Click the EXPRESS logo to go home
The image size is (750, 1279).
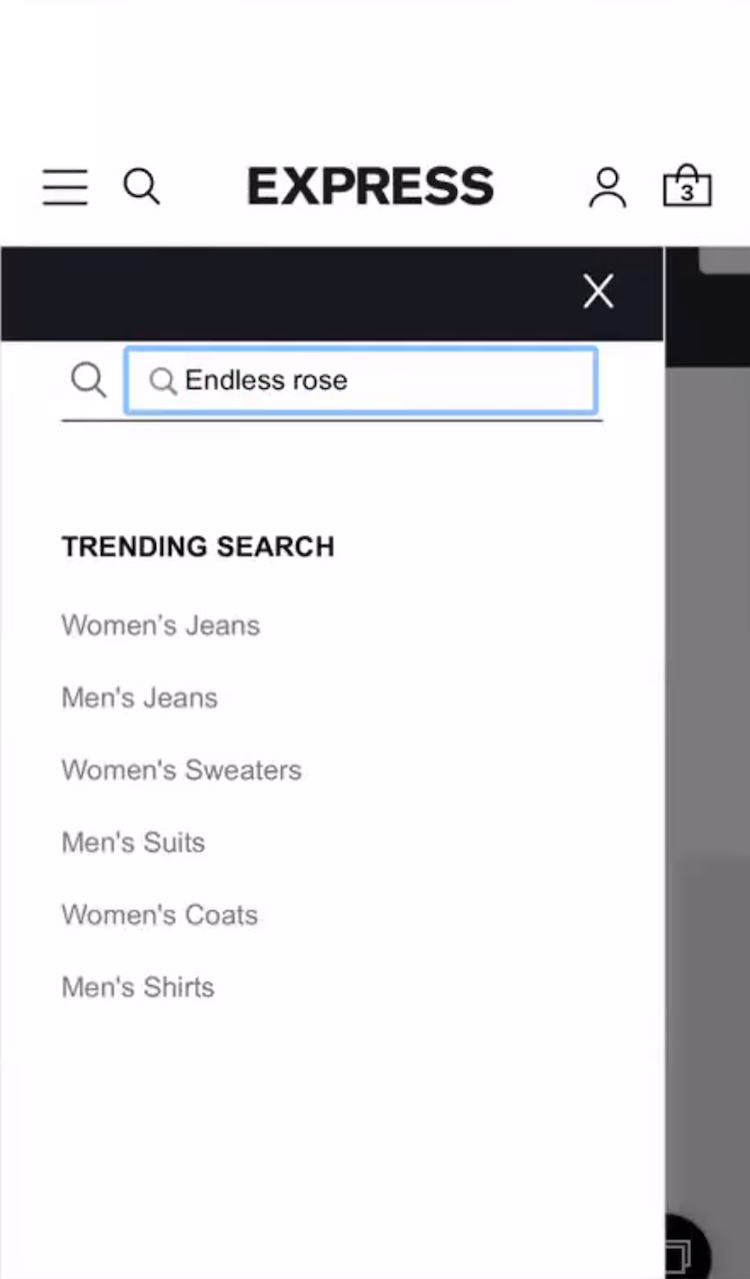click(x=371, y=187)
